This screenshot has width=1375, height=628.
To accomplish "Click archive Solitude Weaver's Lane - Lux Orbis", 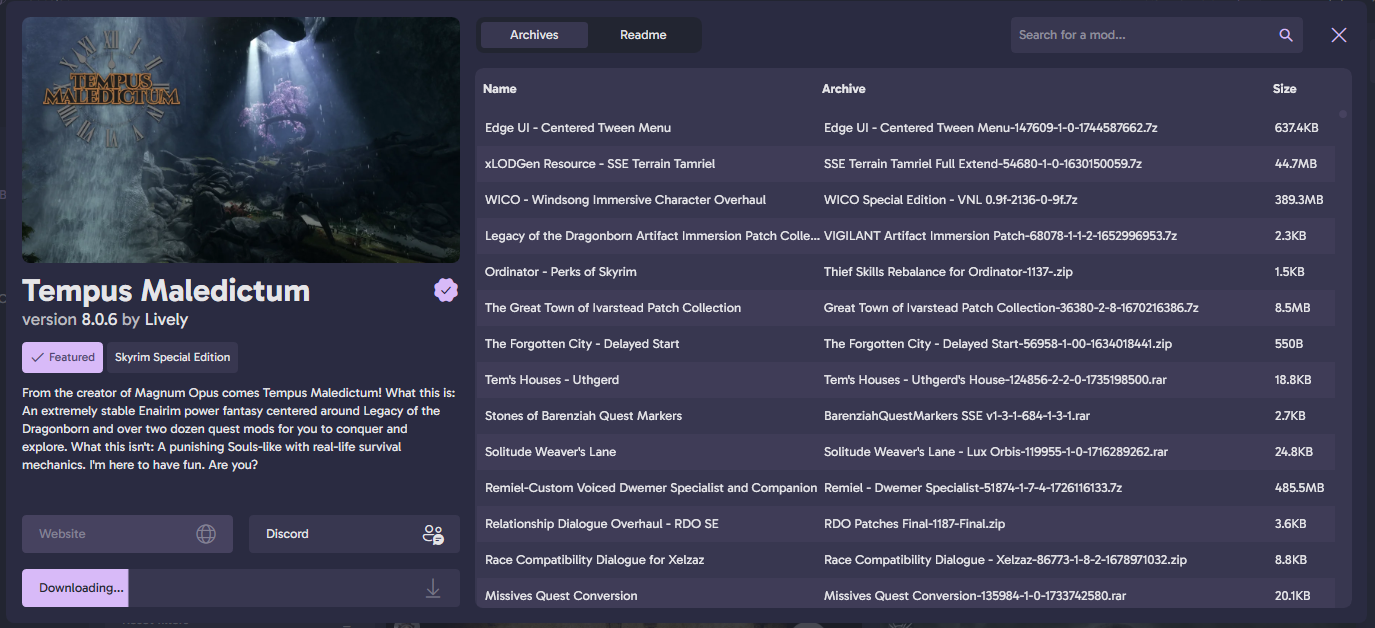I will coord(996,452).
